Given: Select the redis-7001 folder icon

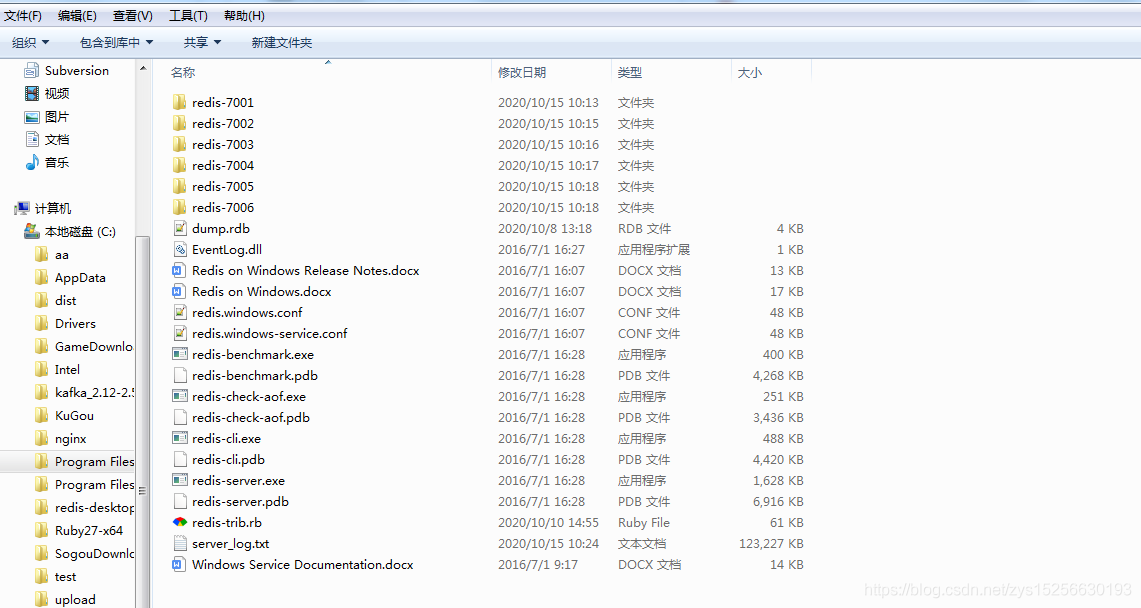Looking at the screenshot, I should [x=180, y=103].
